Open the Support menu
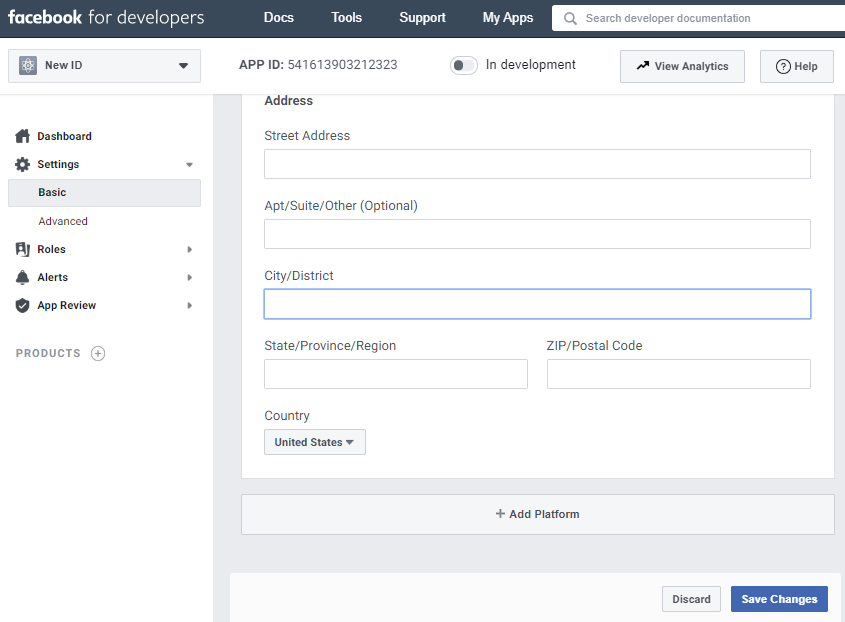845x622 pixels. coord(422,18)
